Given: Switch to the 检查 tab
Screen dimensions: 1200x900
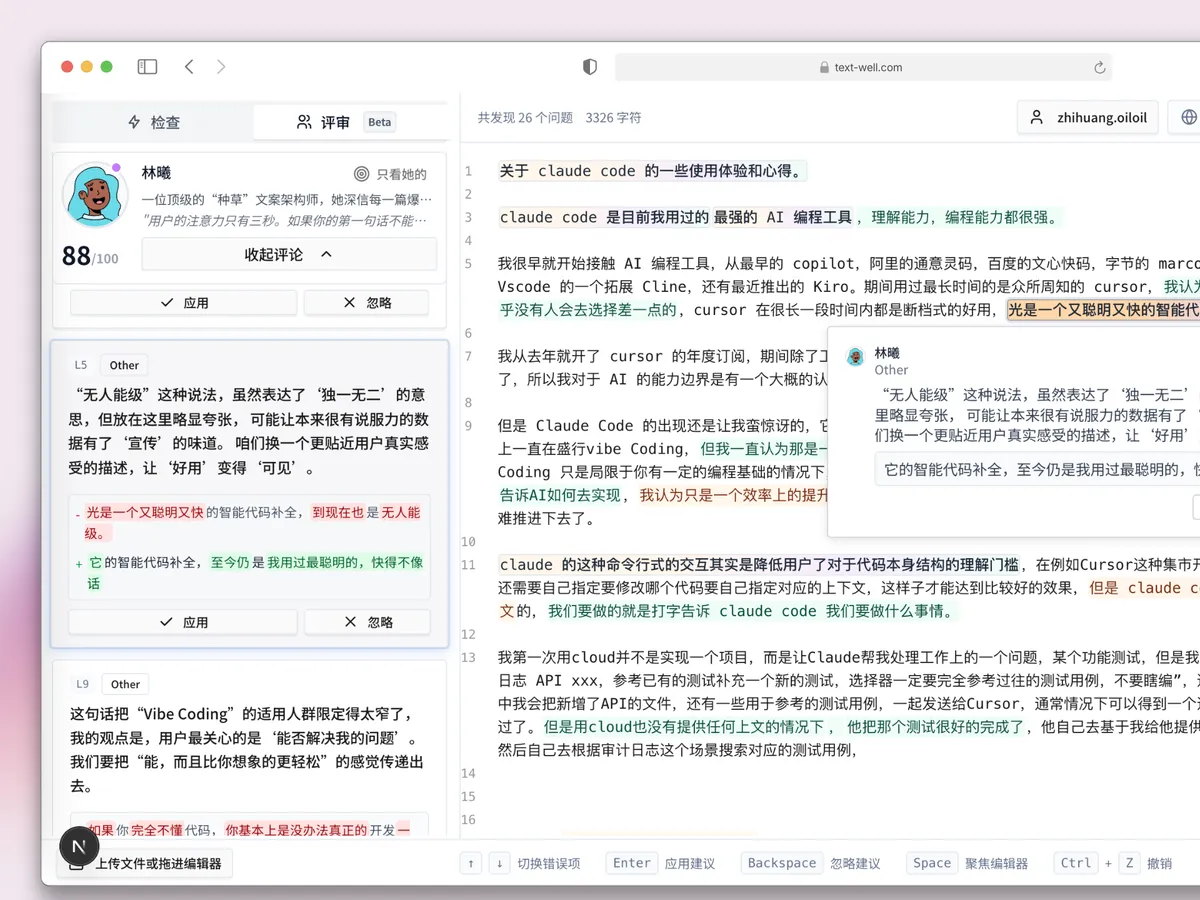Looking at the screenshot, I should (x=155, y=122).
